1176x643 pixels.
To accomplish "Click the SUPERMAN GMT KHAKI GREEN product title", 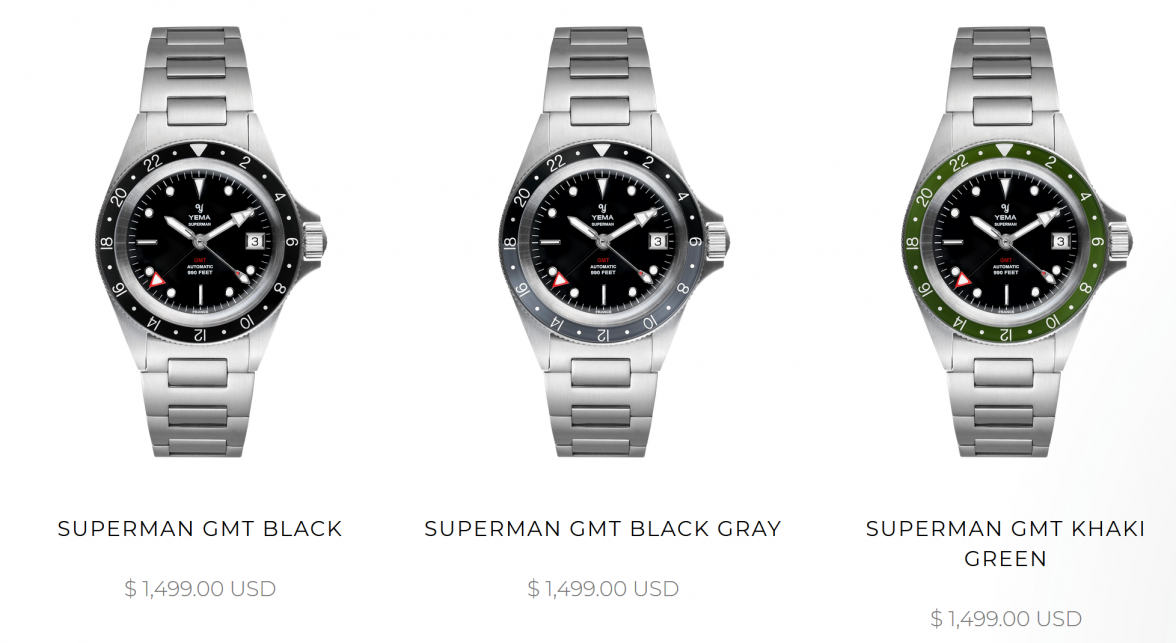I will pos(1005,543).
